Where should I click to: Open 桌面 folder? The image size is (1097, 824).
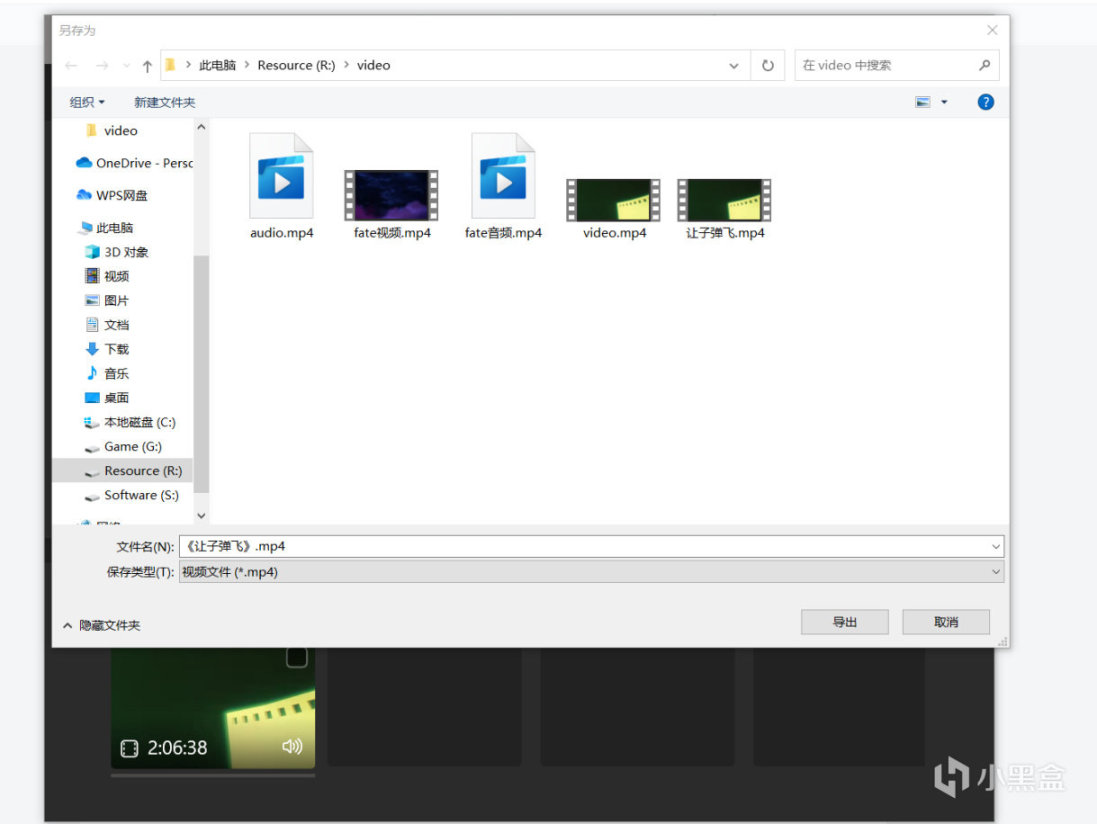(x=107, y=398)
